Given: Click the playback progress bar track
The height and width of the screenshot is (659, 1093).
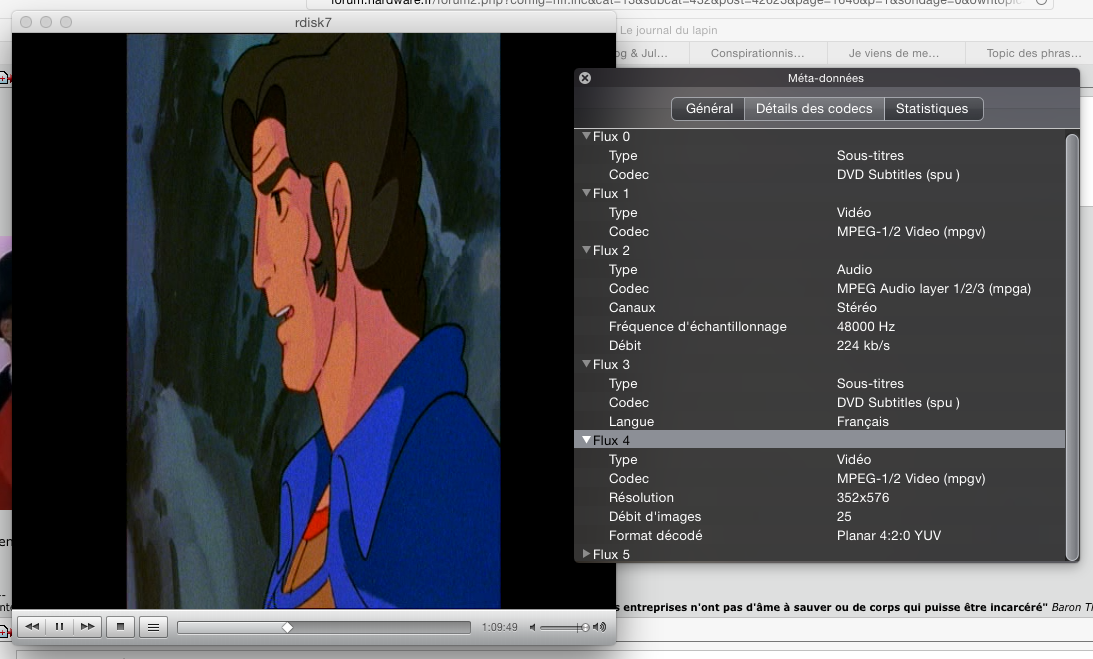Looking at the screenshot, I should [x=323, y=628].
